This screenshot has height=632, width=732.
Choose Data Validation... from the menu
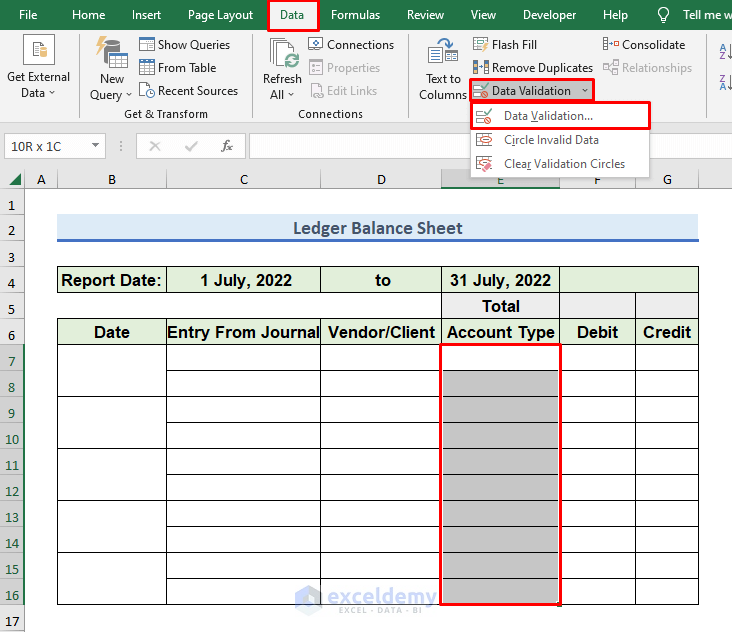coord(560,116)
